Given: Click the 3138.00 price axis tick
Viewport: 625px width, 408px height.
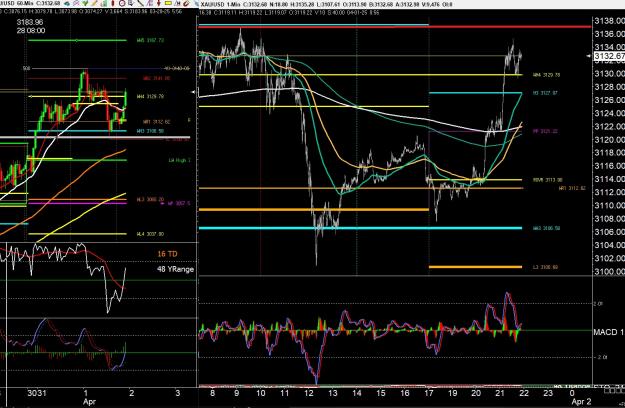Looking at the screenshot, I should point(609,21).
